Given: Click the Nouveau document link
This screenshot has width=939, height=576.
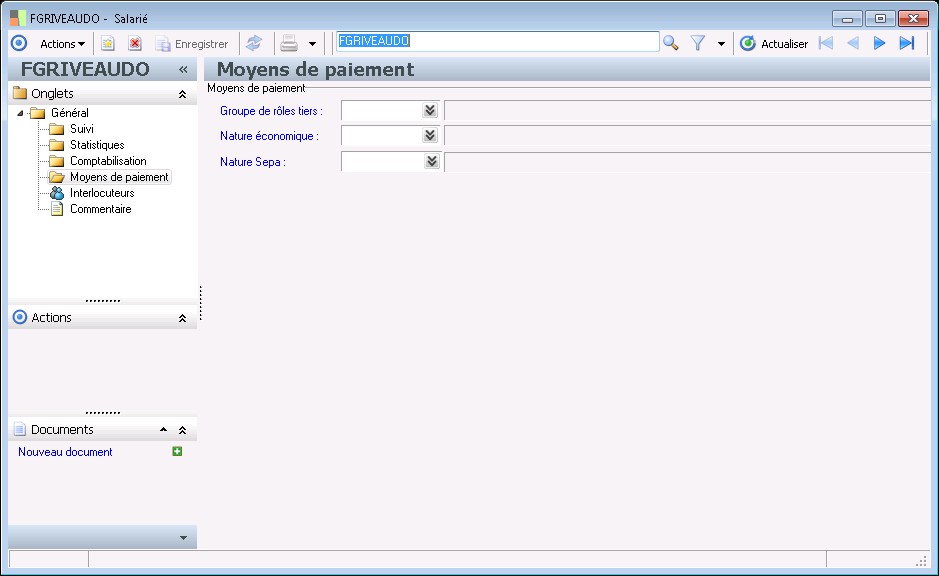Looking at the screenshot, I should pos(65,452).
